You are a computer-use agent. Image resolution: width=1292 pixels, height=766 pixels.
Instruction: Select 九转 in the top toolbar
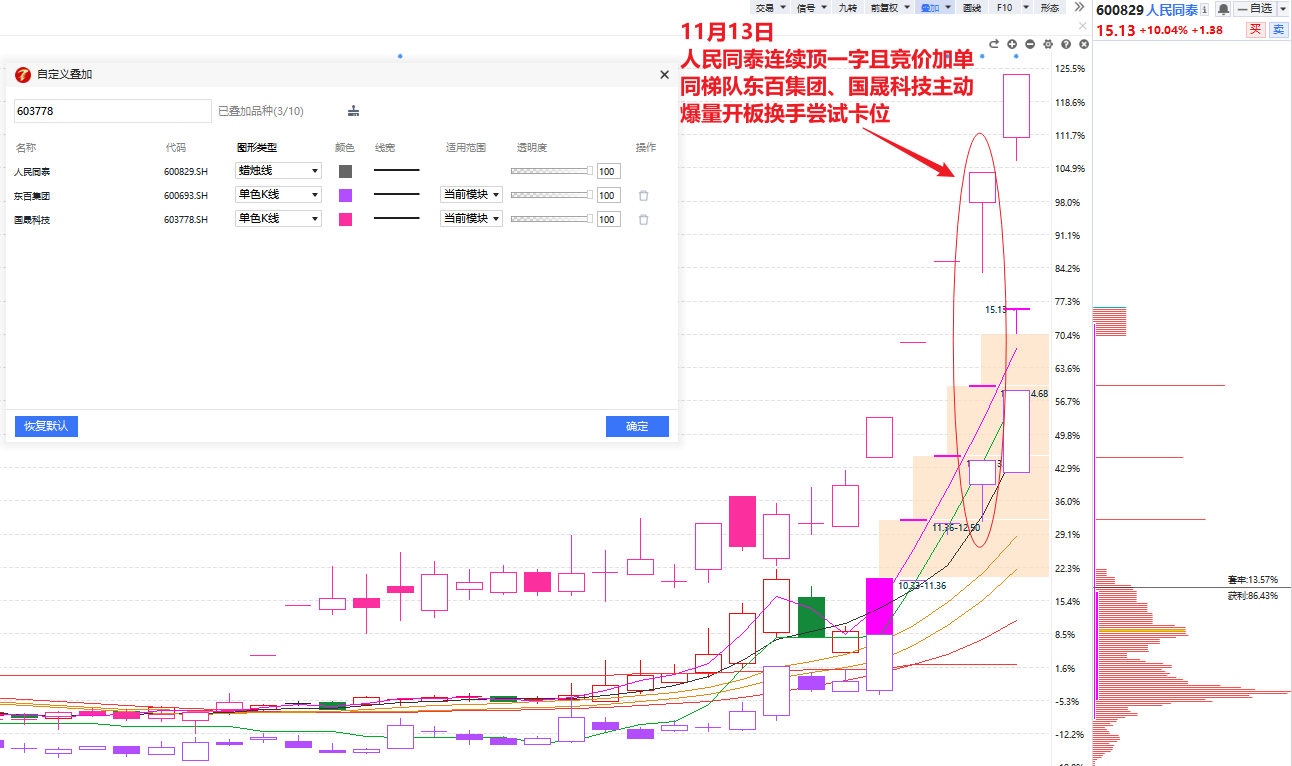click(x=848, y=8)
